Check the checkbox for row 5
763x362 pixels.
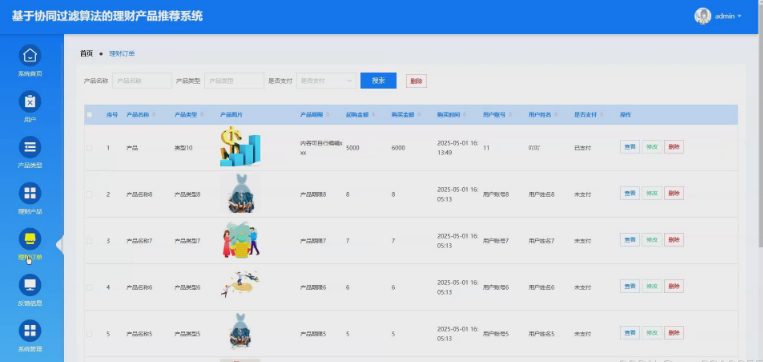click(x=89, y=334)
